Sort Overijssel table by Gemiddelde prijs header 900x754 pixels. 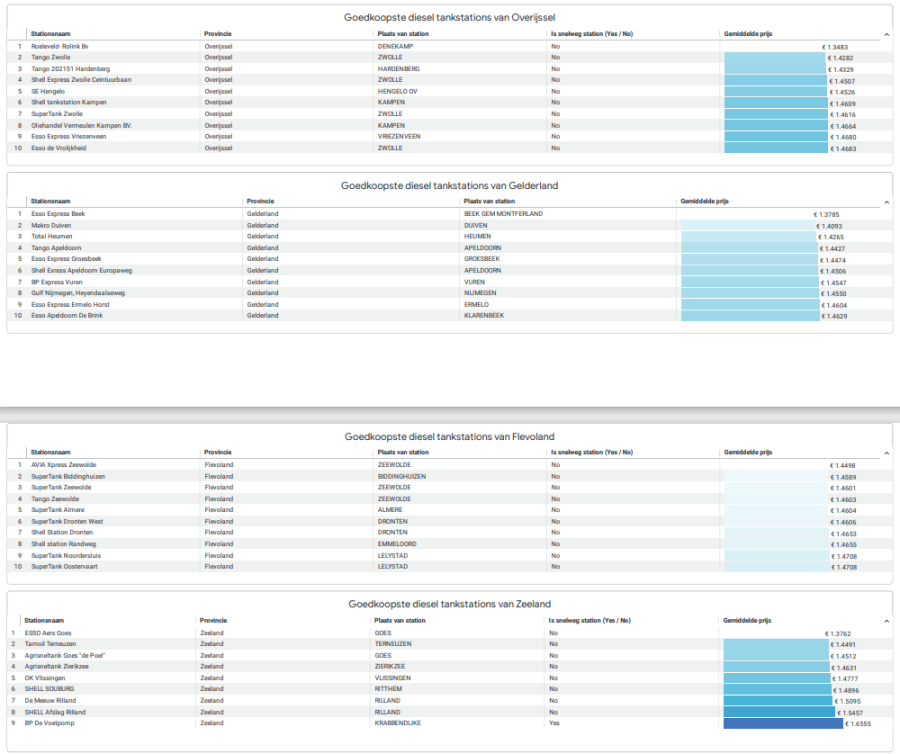click(x=748, y=34)
